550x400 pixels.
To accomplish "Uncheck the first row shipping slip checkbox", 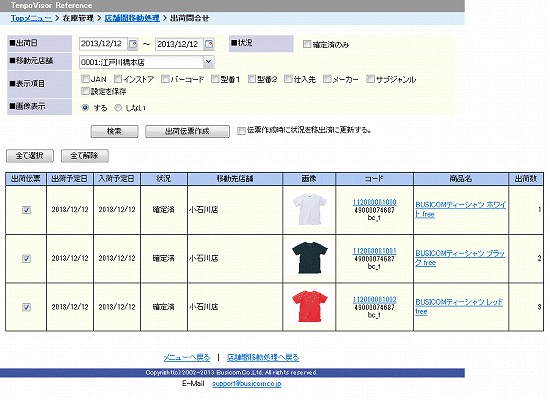I will [x=26, y=210].
